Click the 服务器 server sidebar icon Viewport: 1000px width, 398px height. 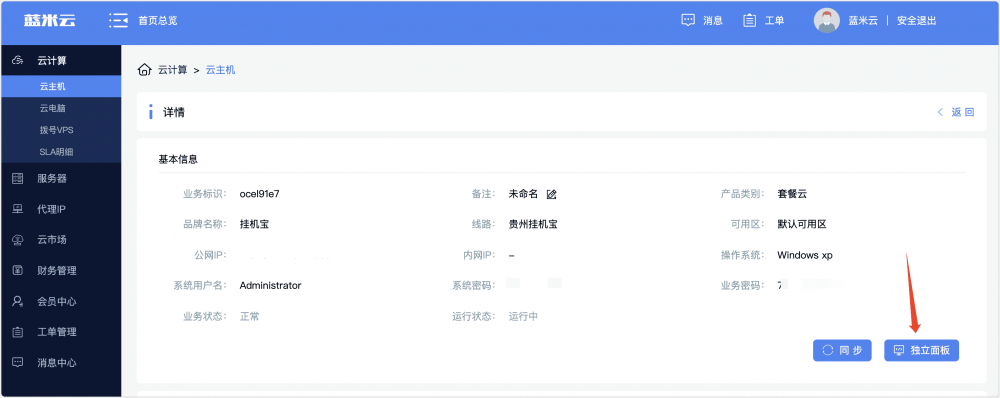18,179
